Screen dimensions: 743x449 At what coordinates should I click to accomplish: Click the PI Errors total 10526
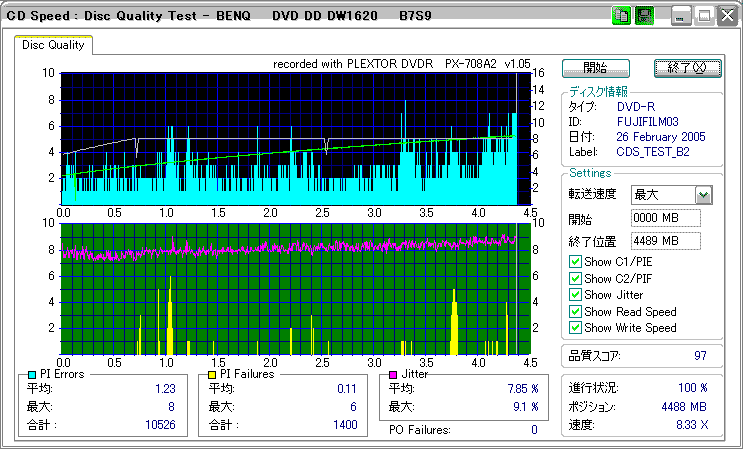(x=159, y=425)
